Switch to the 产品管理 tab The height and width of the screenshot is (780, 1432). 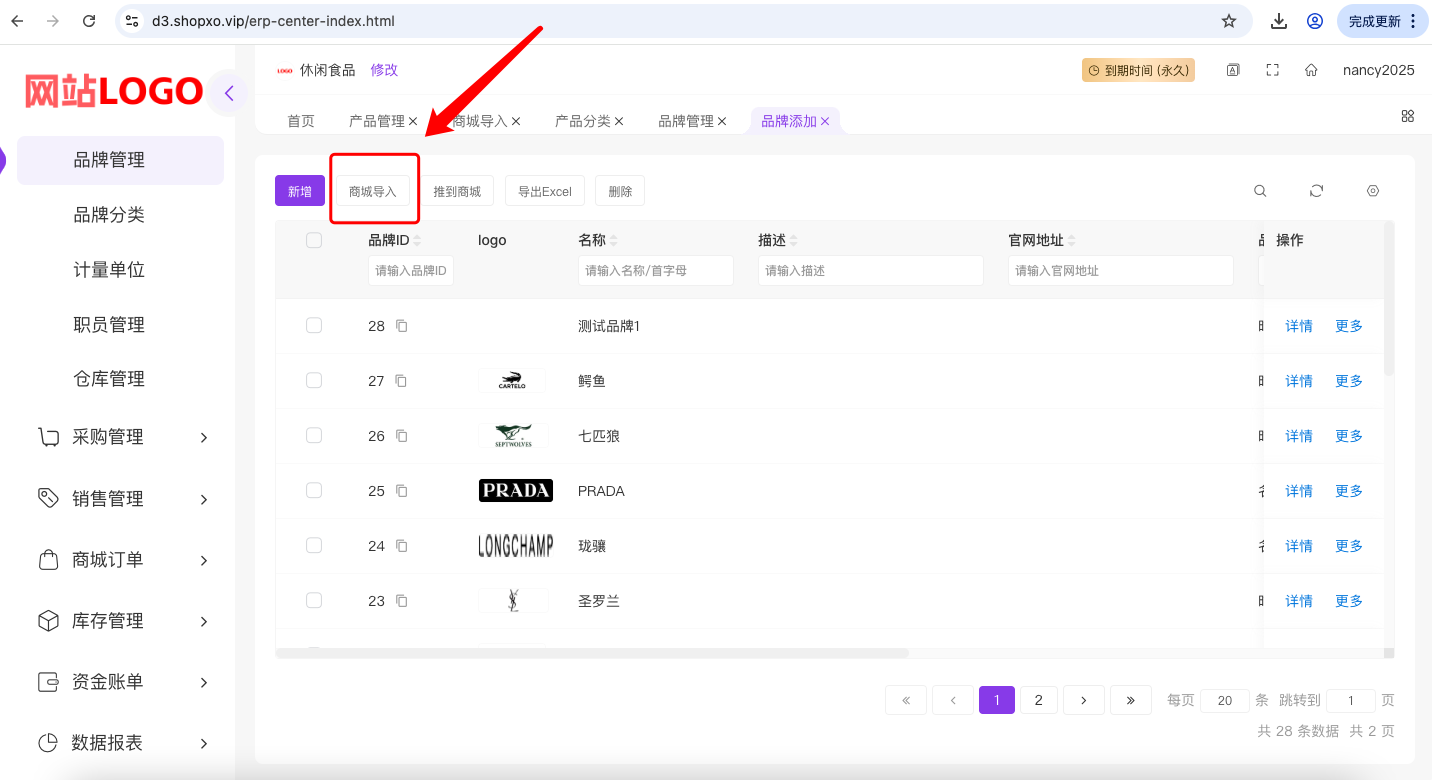click(376, 121)
